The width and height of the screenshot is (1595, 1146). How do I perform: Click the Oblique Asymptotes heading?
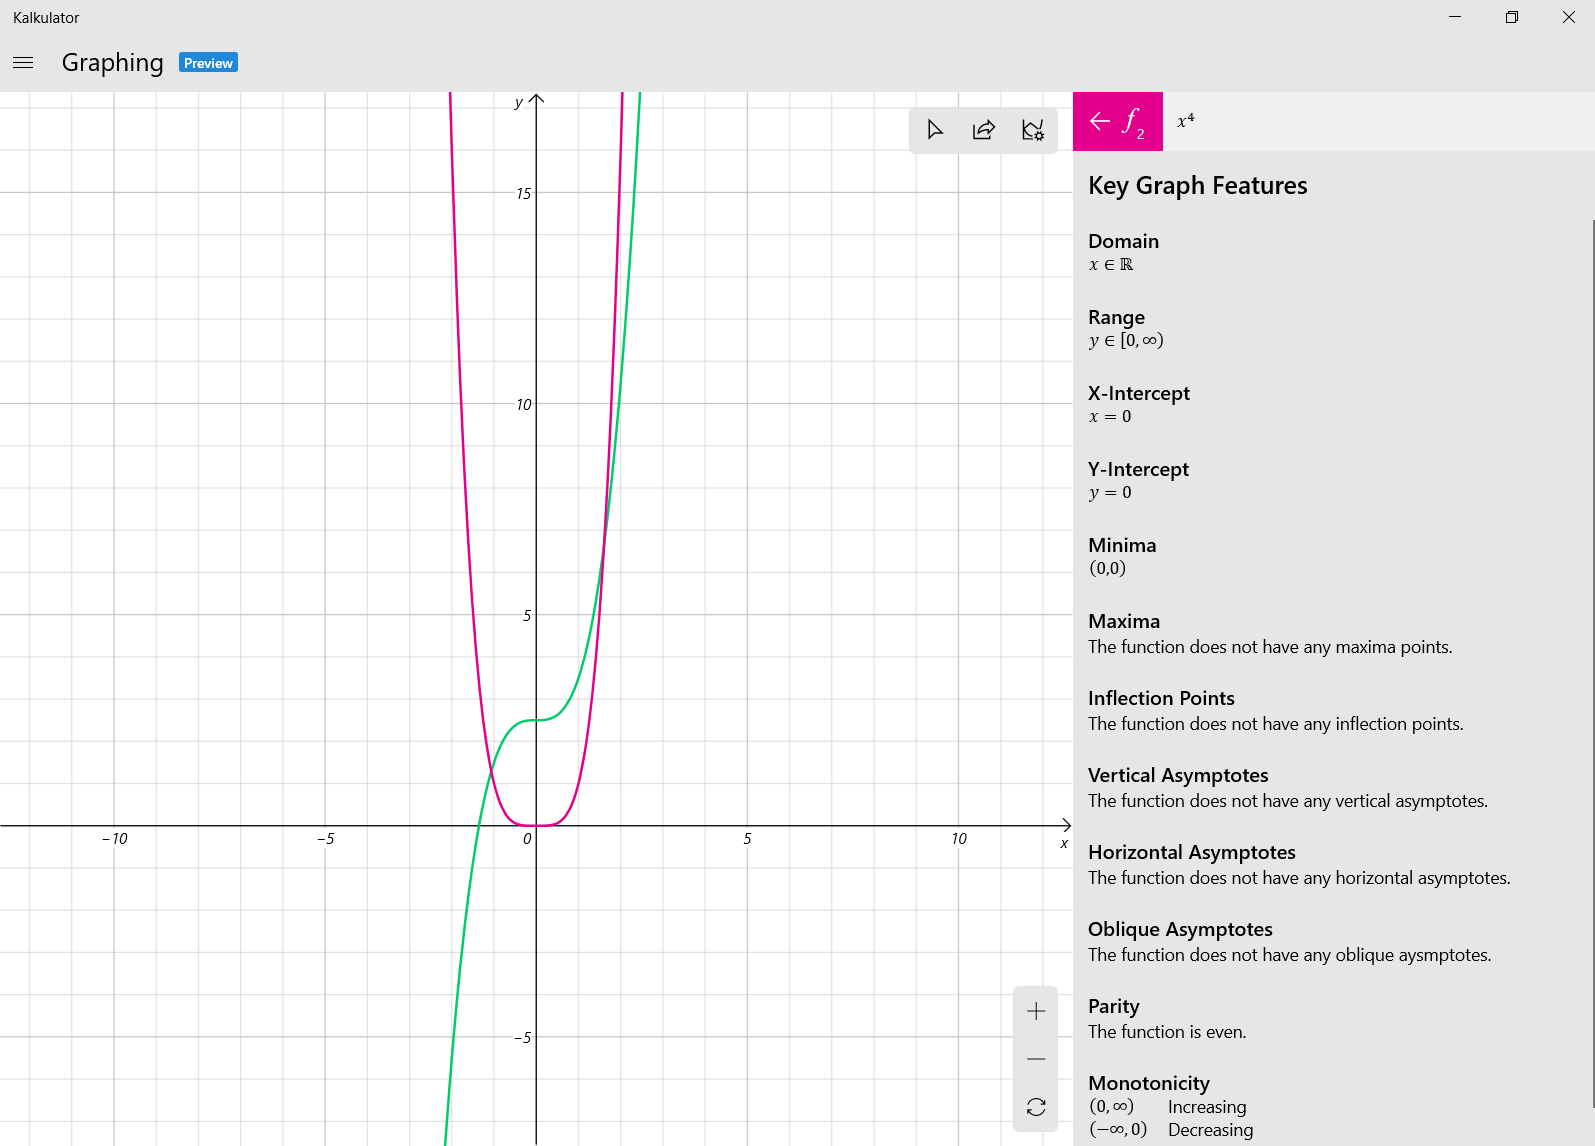coord(1180,929)
